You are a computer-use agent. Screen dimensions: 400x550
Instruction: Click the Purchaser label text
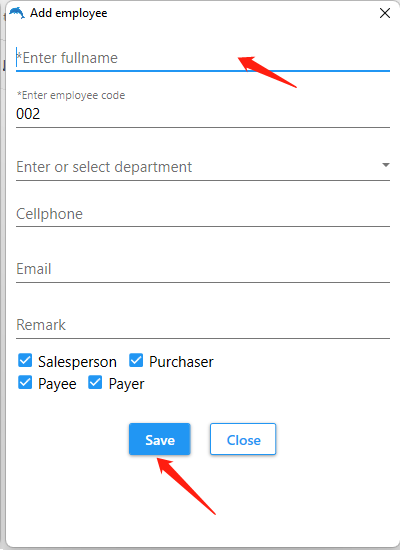pos(181,362)
